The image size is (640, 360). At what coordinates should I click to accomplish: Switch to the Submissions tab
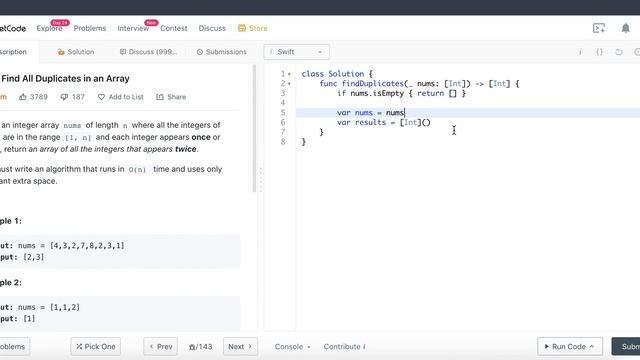[x=222, y=52]
